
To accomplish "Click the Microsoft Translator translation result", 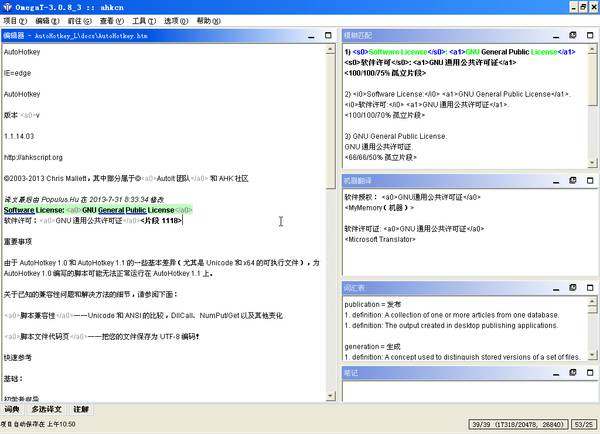I will point(414,234).
